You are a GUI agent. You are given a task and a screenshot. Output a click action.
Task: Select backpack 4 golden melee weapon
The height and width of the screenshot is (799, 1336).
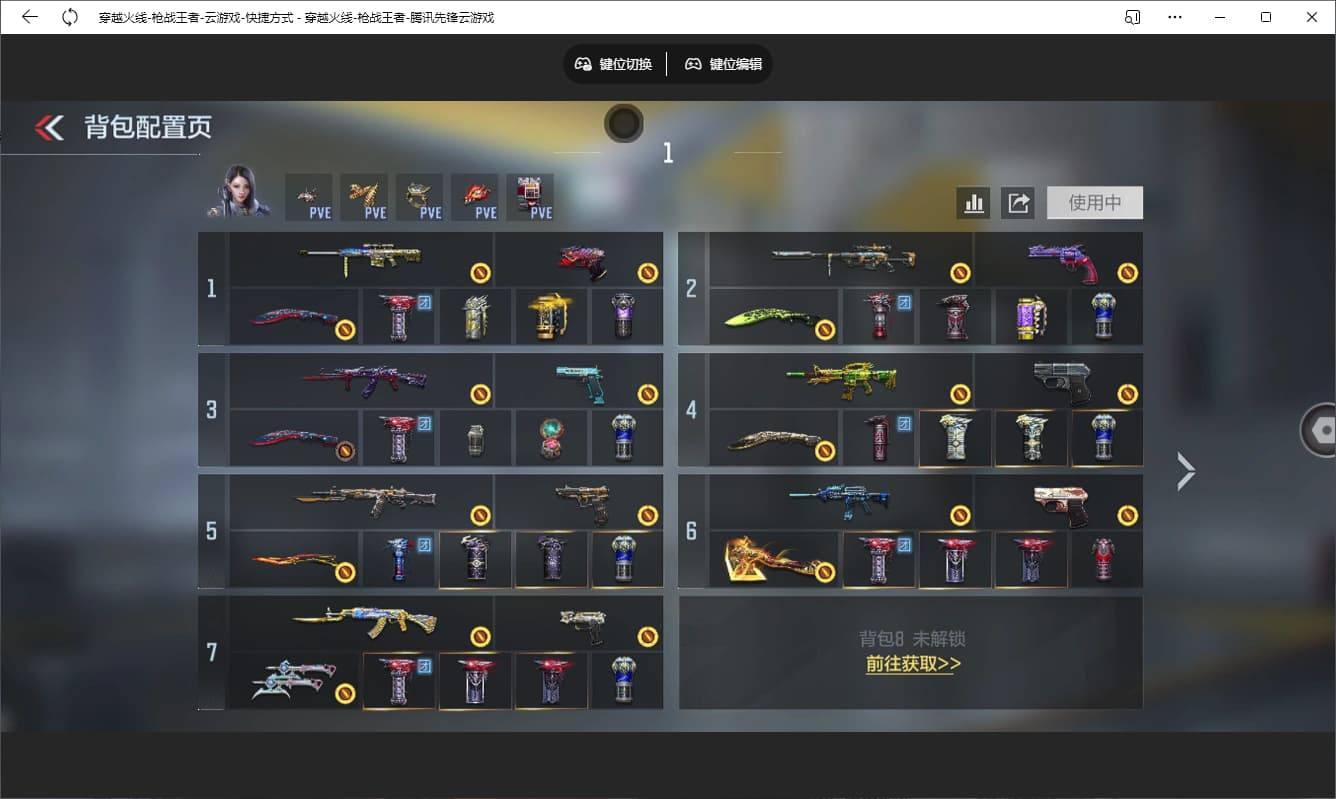coord(774,439)
